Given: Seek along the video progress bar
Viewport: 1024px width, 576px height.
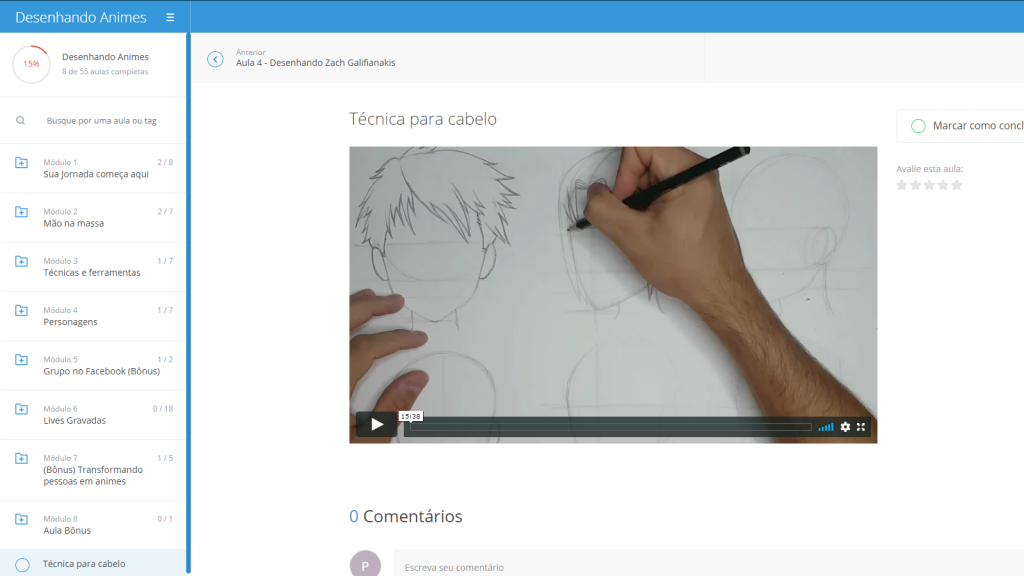Looking at the screenshot, I should click(x=608, y=427).
